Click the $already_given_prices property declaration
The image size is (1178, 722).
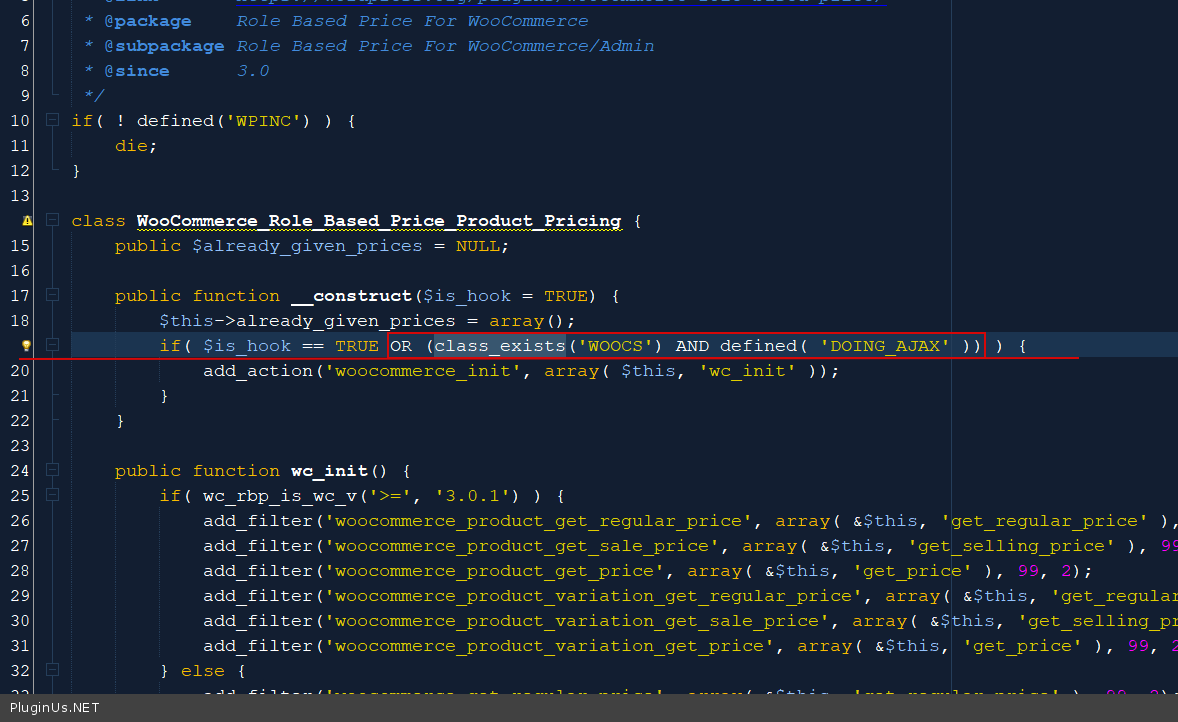pos(307,246)
